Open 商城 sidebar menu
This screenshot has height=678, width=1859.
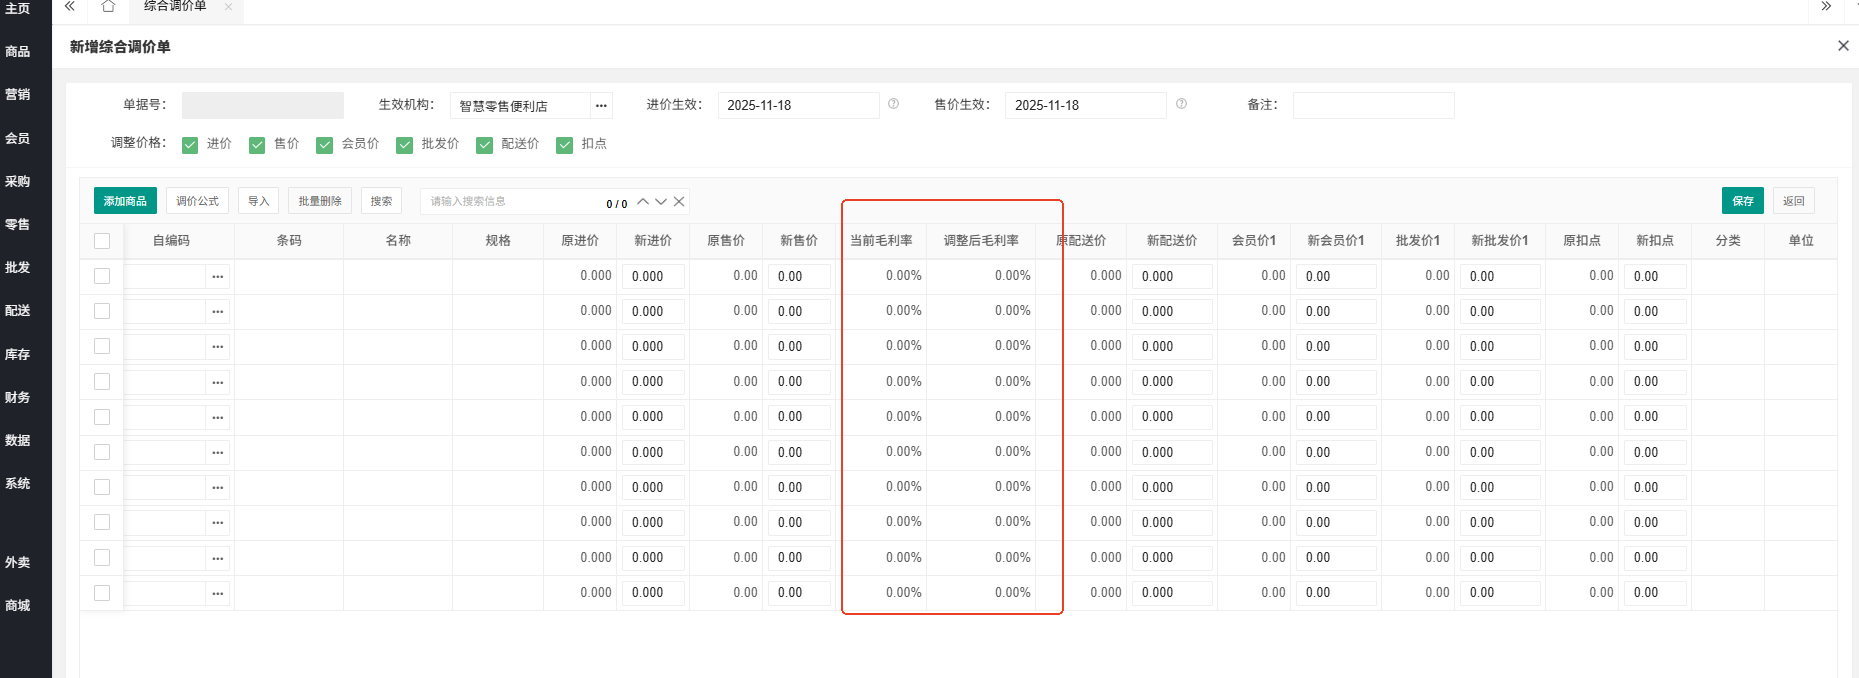pyautogui.click(x=17, y=606)
